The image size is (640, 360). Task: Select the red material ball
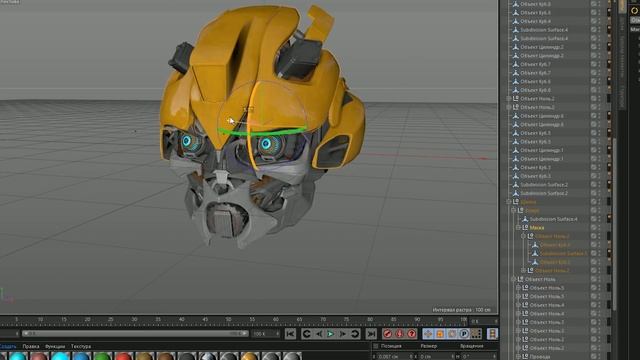(x=123, y=357)
